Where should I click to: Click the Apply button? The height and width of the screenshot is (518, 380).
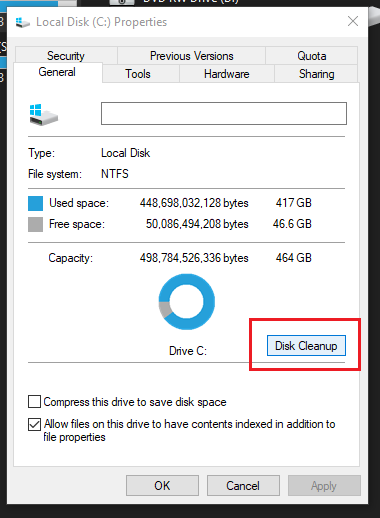324,486
